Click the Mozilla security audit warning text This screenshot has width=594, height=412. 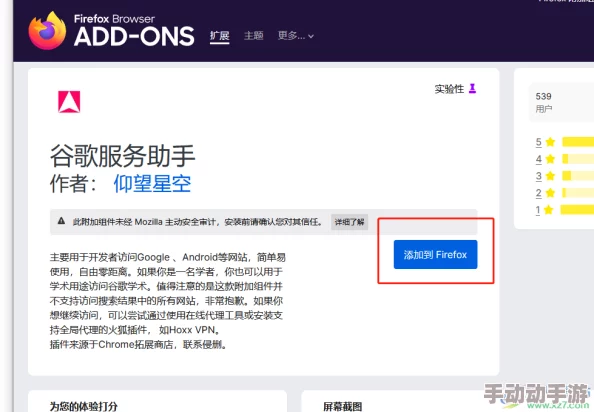pos(197,222)
